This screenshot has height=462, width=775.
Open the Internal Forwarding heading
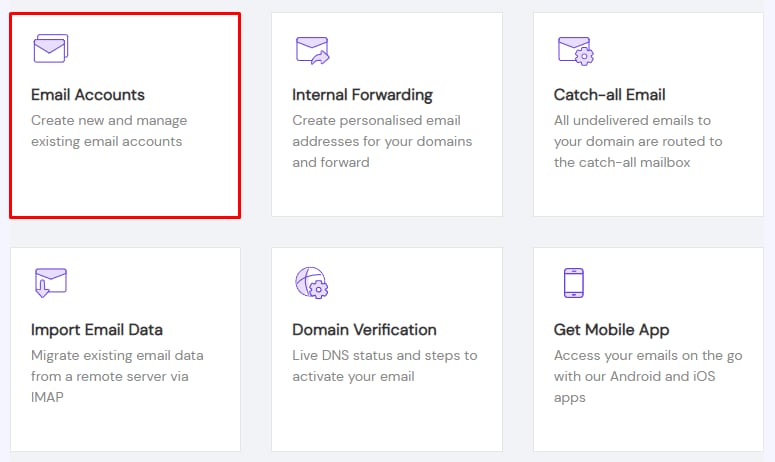click(362, 95)
